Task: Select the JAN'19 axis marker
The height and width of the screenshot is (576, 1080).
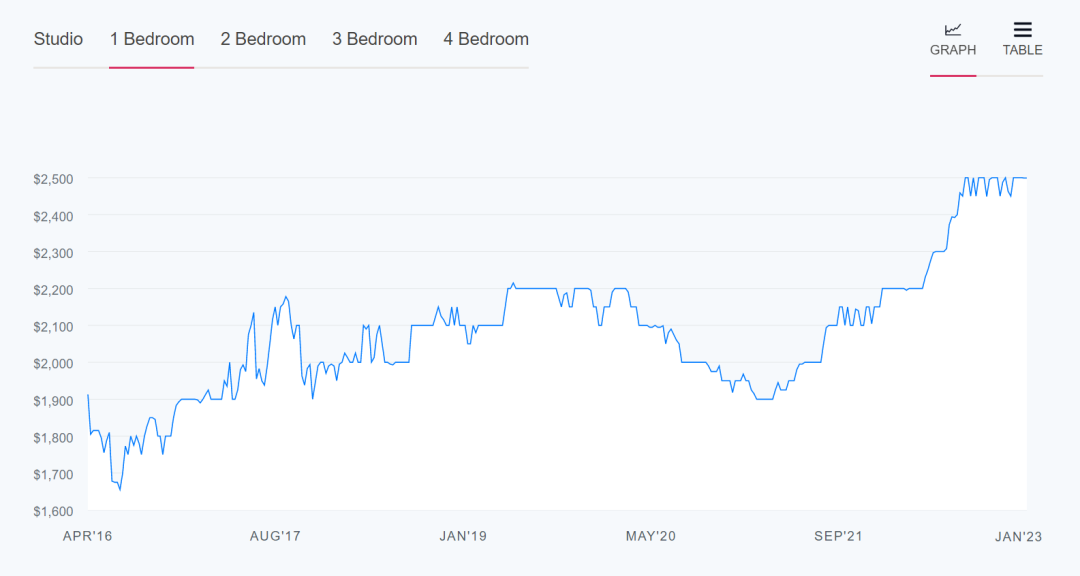Action: (463, 537)
